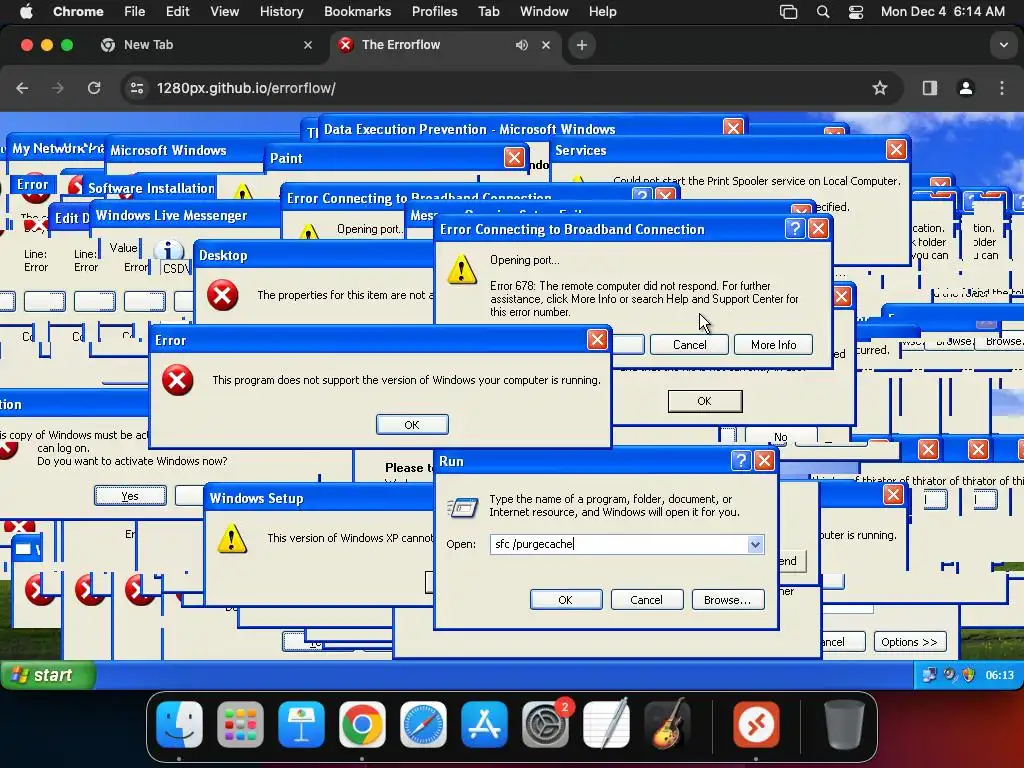The height and width of the screenshot is (768, 1024).
Task: Mute the Errorflow tab audio icon
Action: pos(521,45)
